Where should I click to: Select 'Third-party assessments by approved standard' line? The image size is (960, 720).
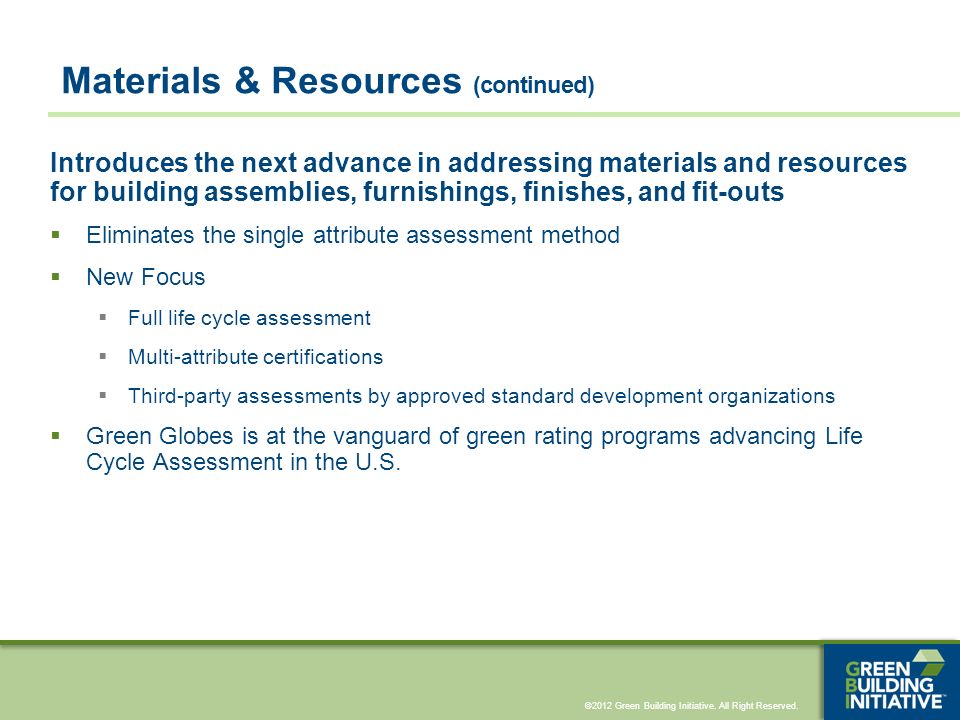click(481, 396)
